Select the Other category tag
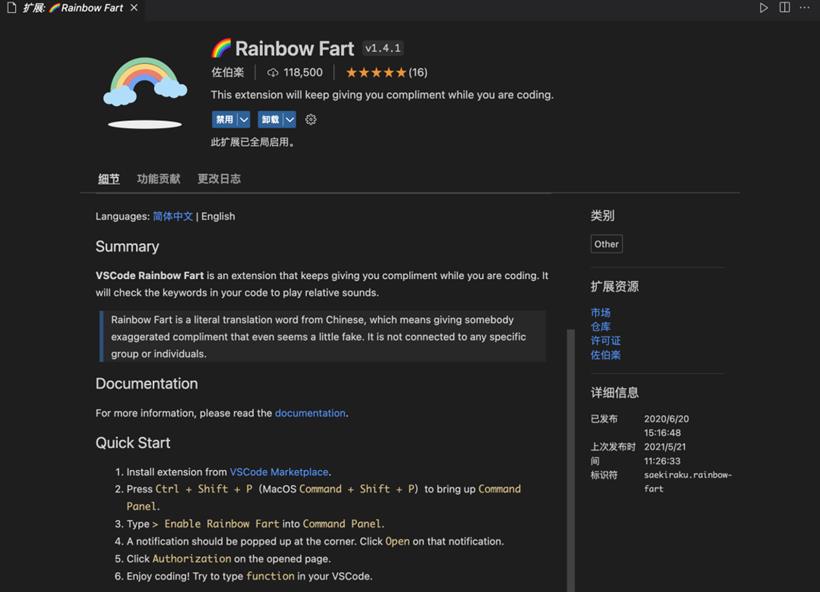This screenshot has height=592, width=820. pyautogui.click(x=607, y=244)
